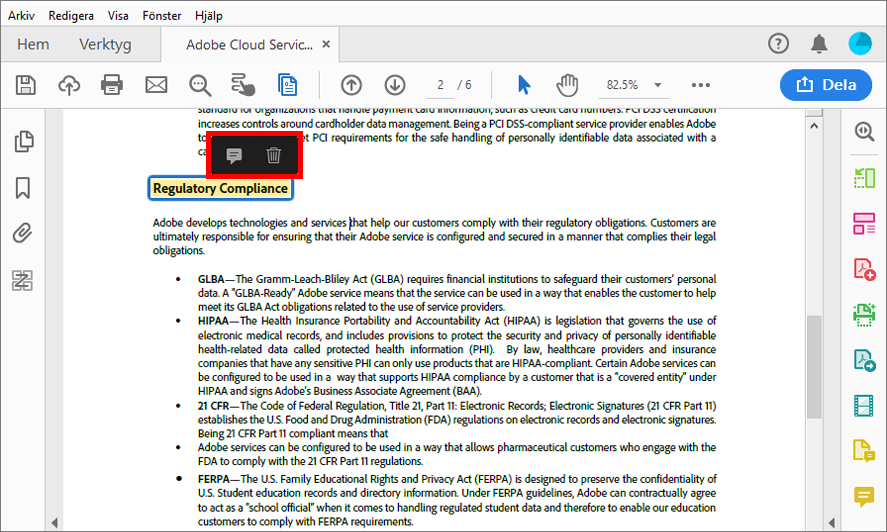Open the search zoom tool in right pane
The height and width of the screenshot is (532, 887).
coord(864,131)
